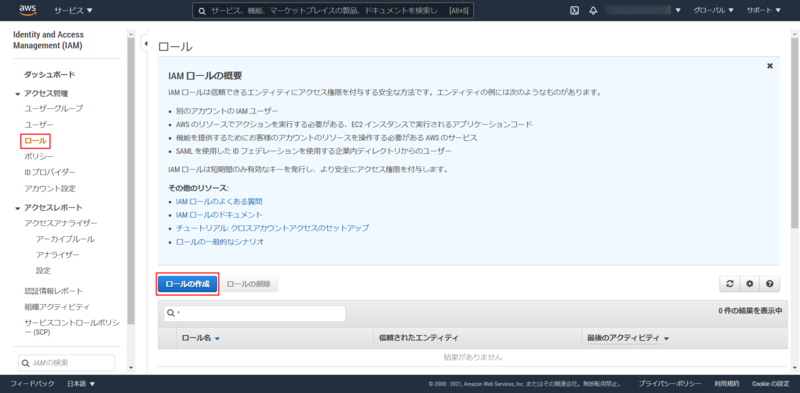Open the account name dropdown
This screenshot has width=800, height=393.
point(643,10)
